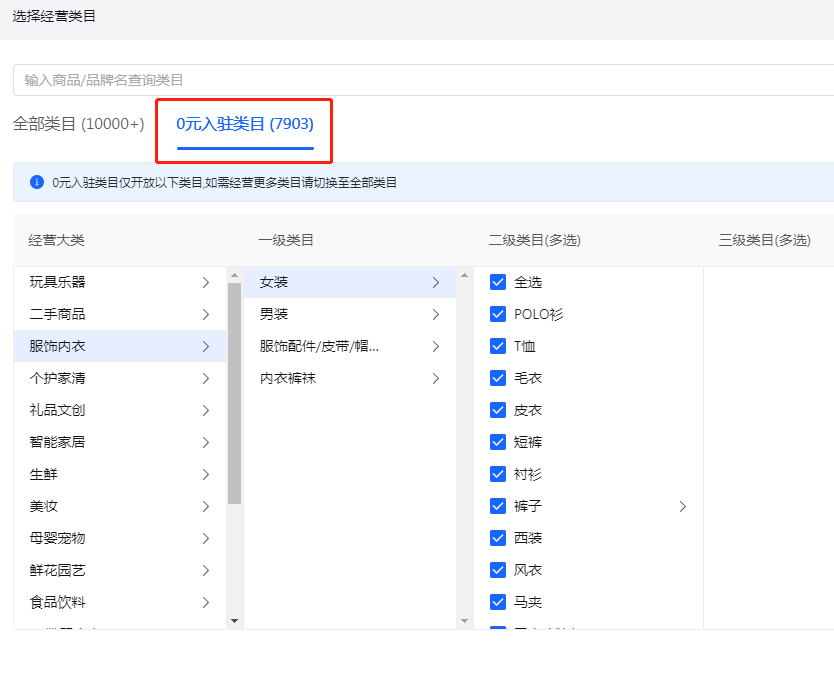This screenshot has height=687, width=834.
Task: Expand the 男装 first-level category
Action: [x=436, y=315]
